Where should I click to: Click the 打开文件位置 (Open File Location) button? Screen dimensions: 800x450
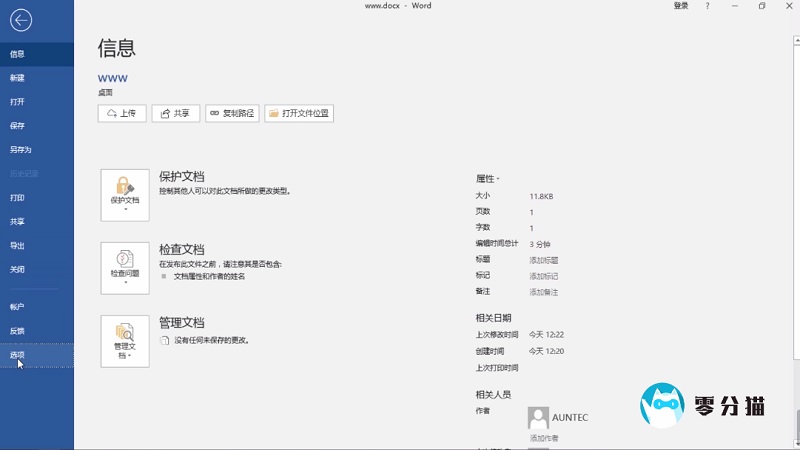coord(299,114)
